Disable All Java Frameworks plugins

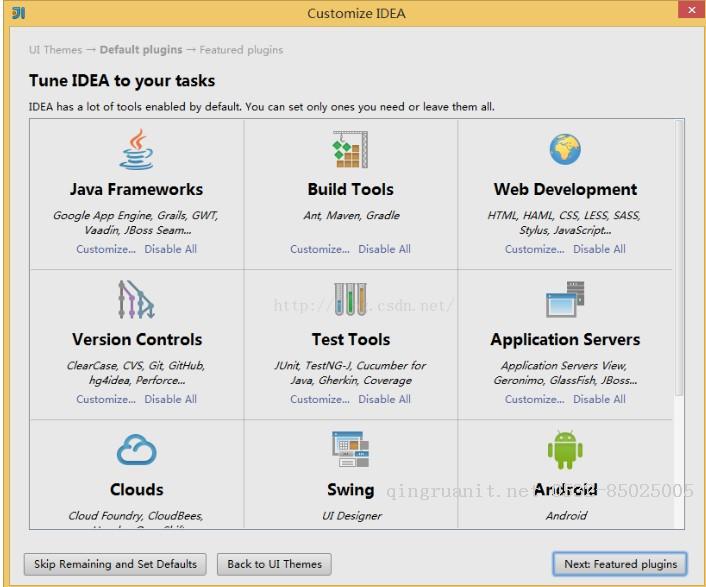171,249
